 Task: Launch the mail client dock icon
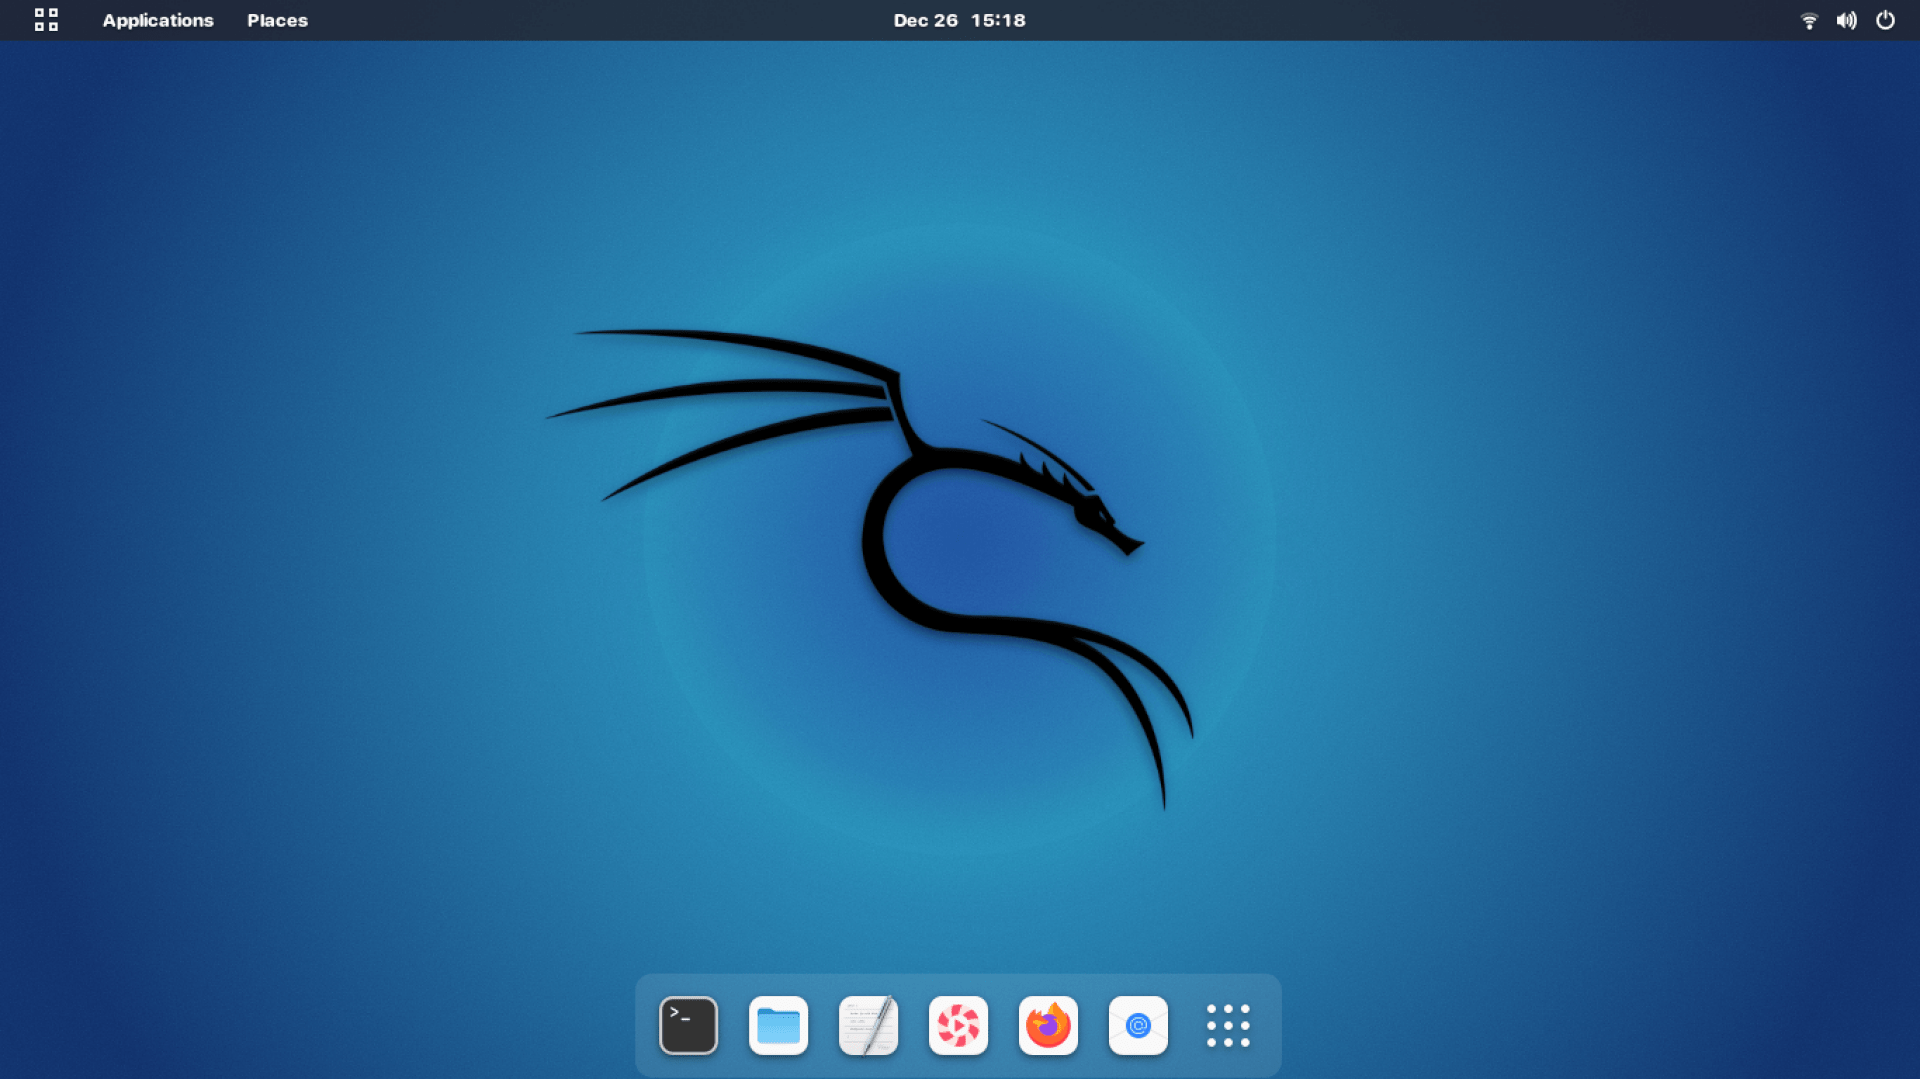coord(1138,1025)
